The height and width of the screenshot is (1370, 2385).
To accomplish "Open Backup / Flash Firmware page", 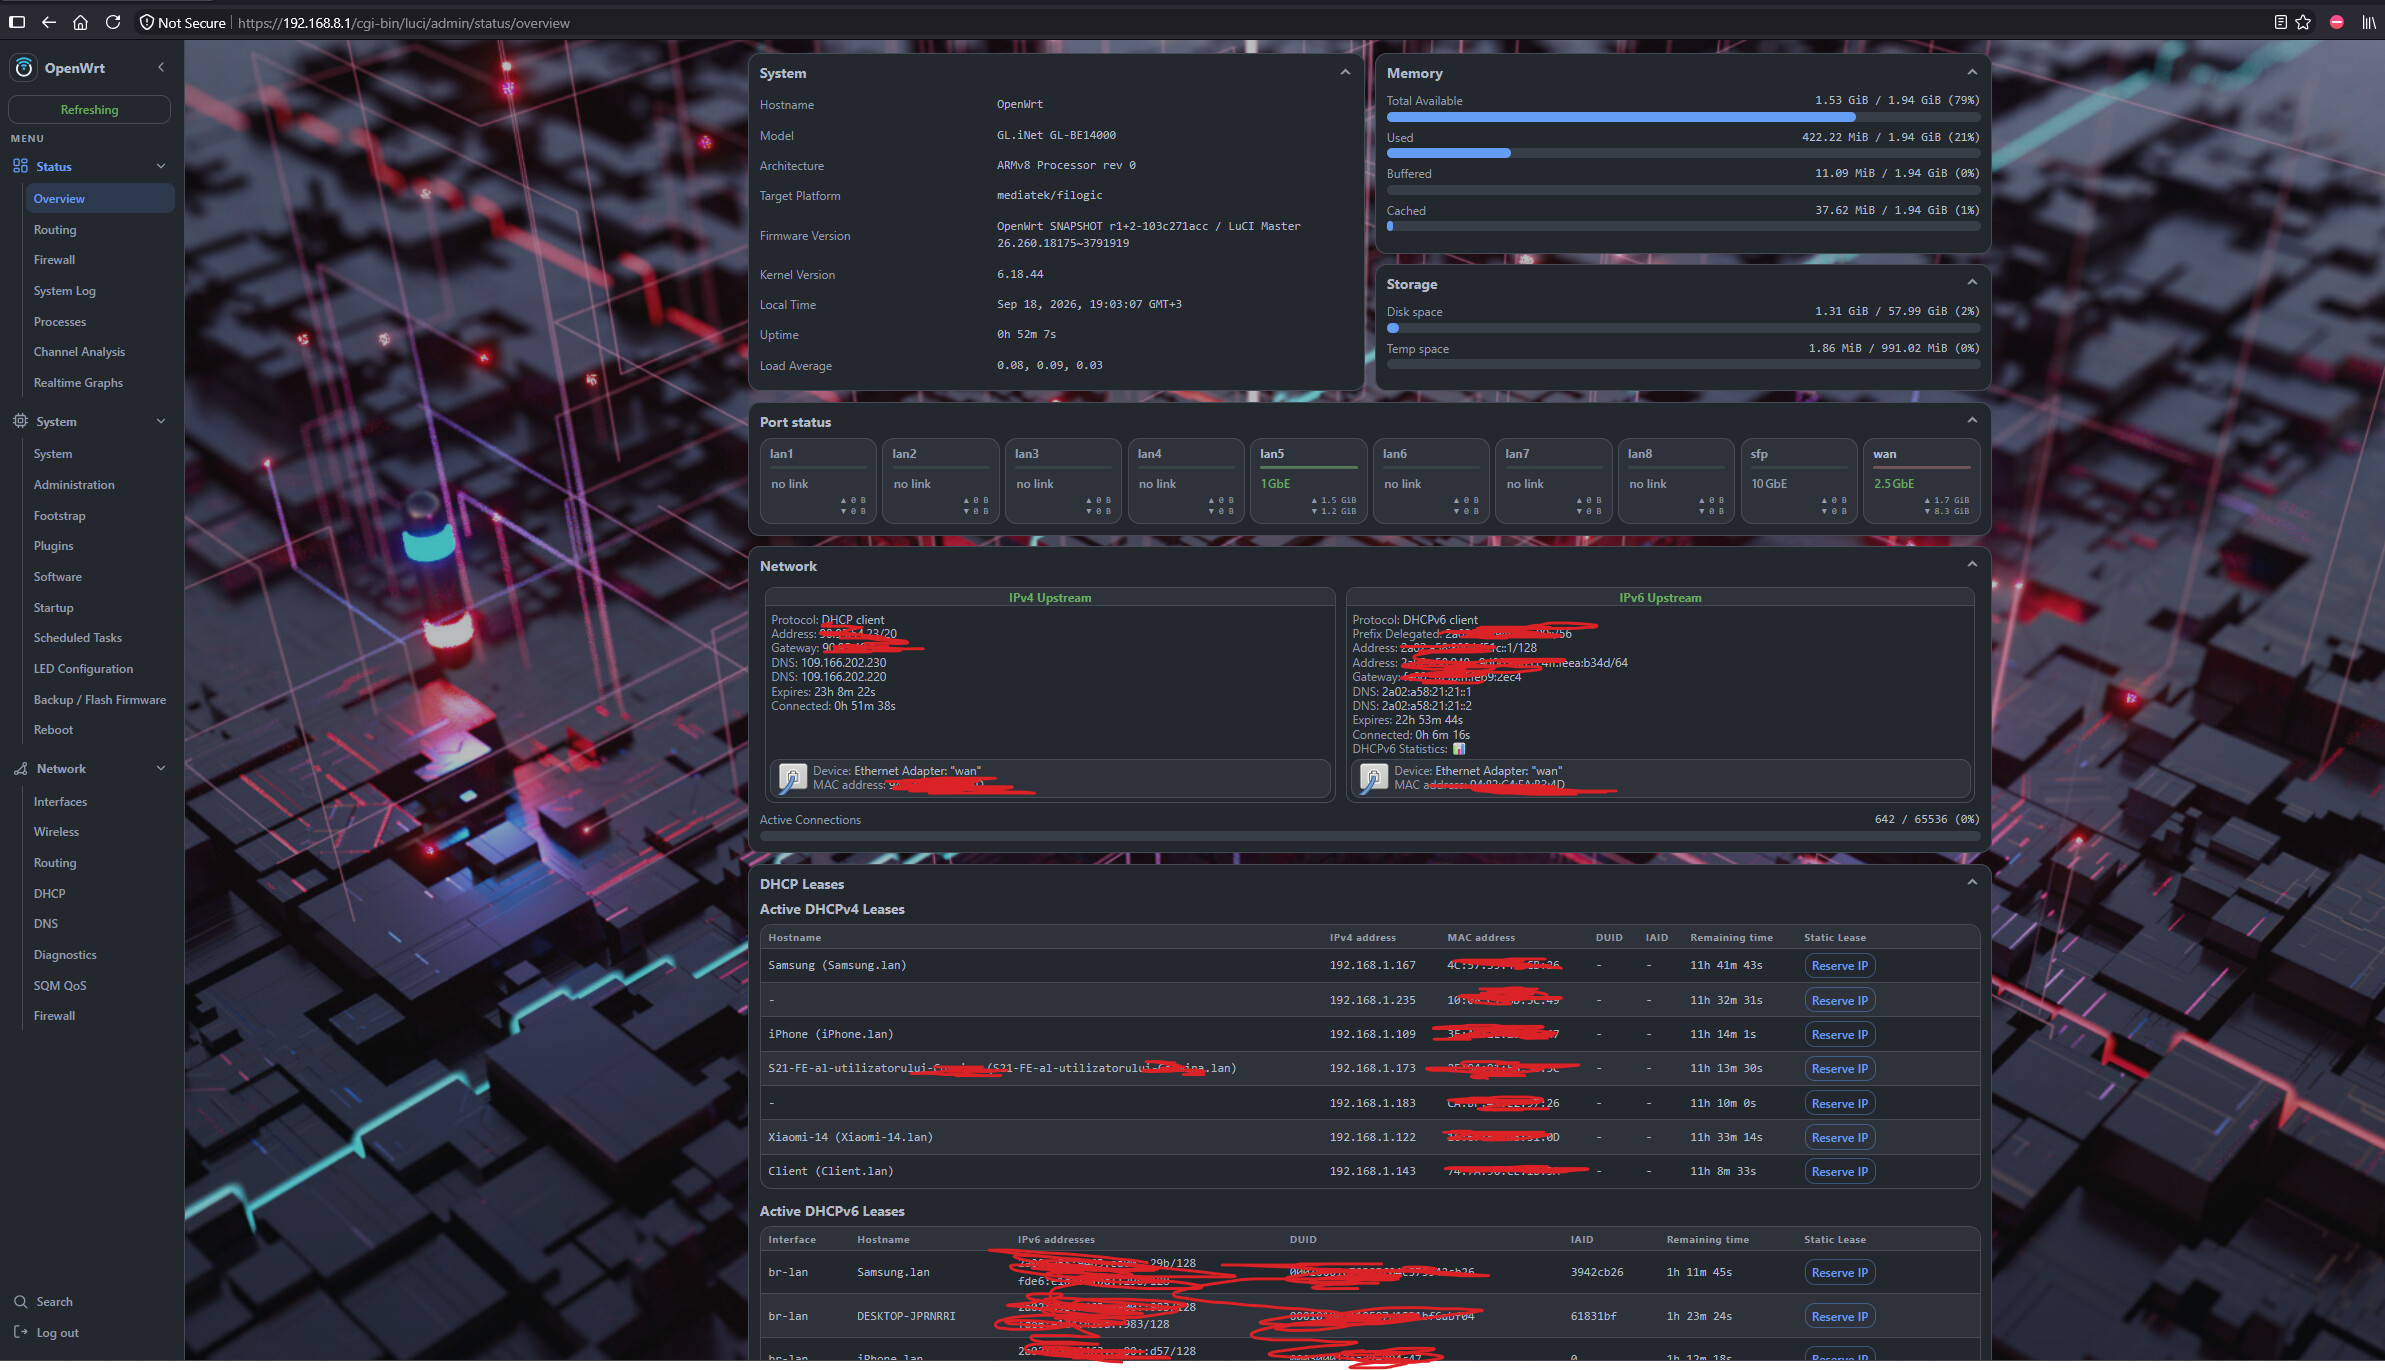I will 100,700.
